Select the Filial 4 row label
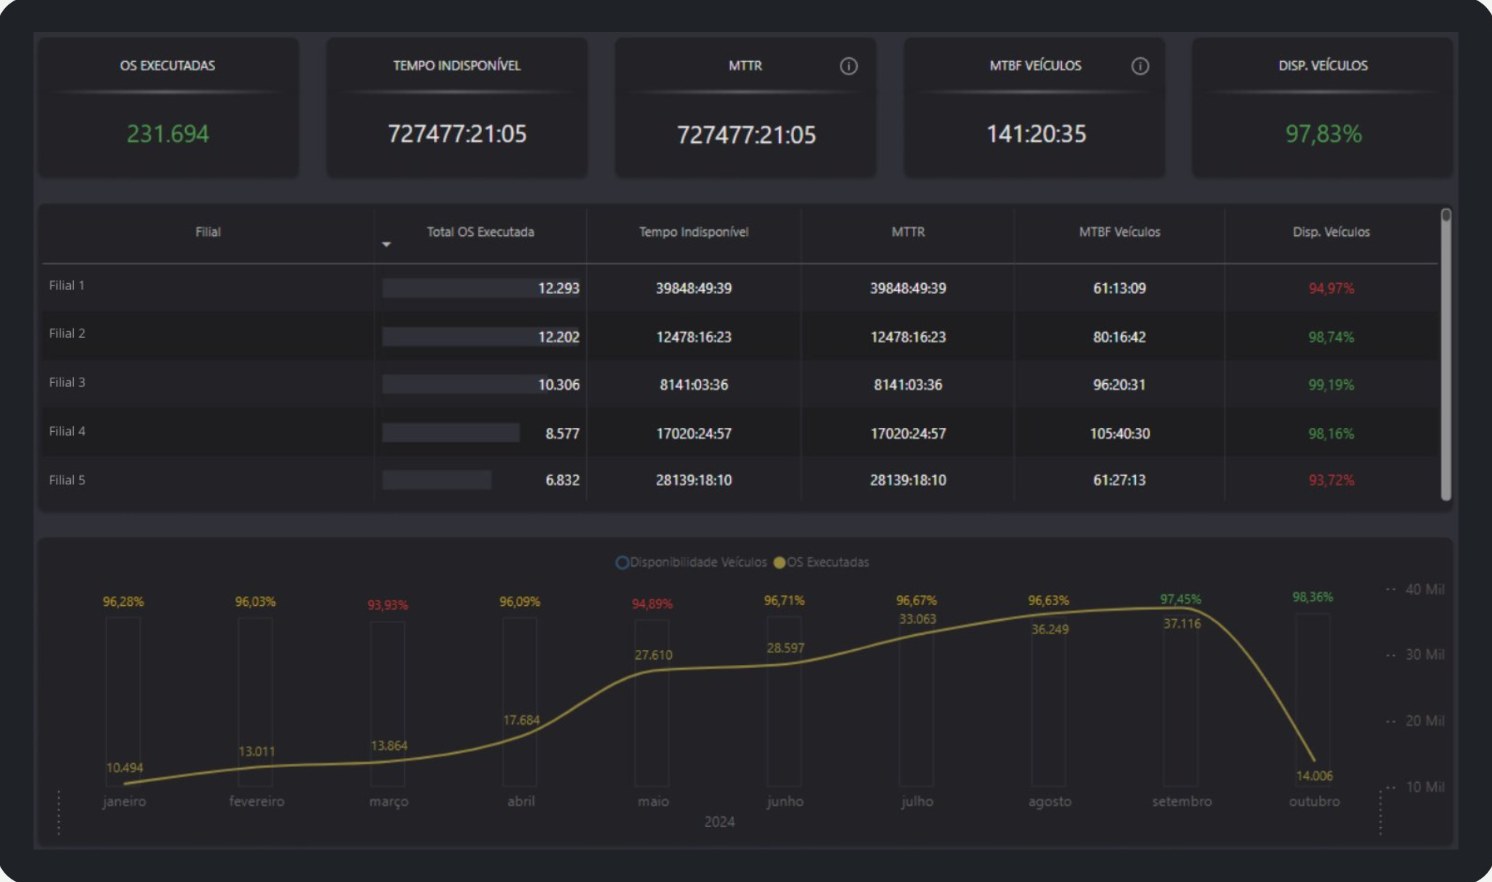The image size is (1492, 882). click(x=67, y=432)
